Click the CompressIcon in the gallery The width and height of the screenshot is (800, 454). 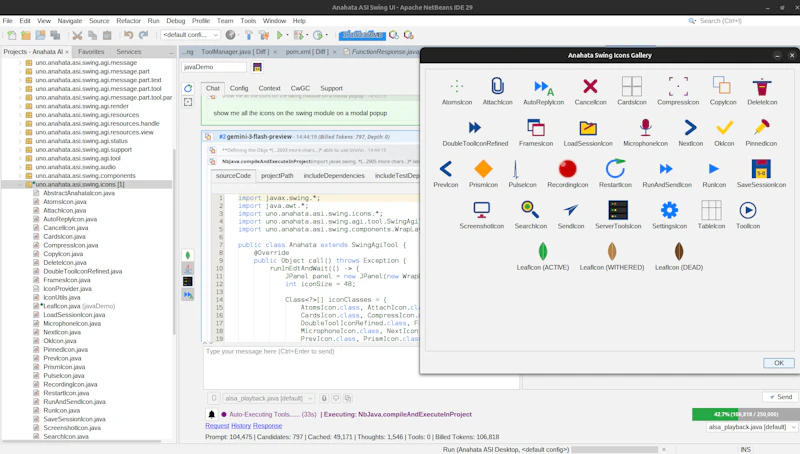678,86
